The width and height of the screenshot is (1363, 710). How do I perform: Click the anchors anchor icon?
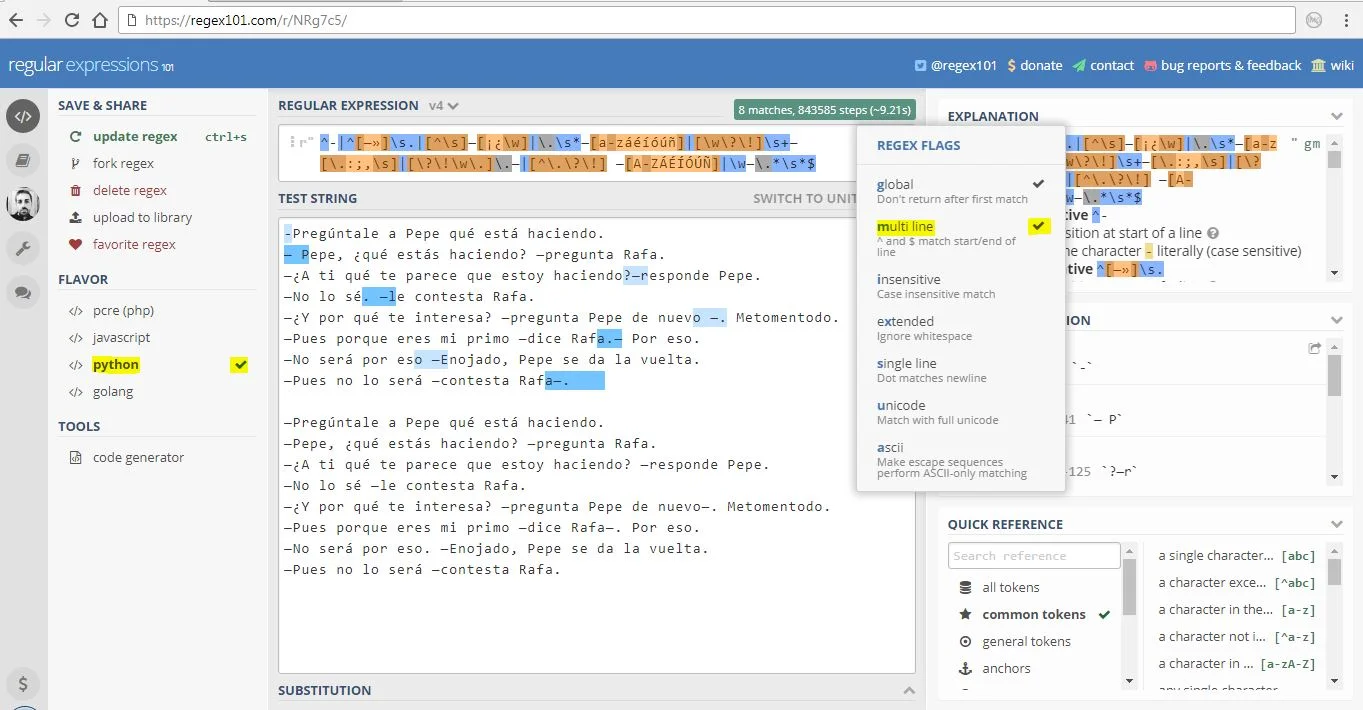965,669
